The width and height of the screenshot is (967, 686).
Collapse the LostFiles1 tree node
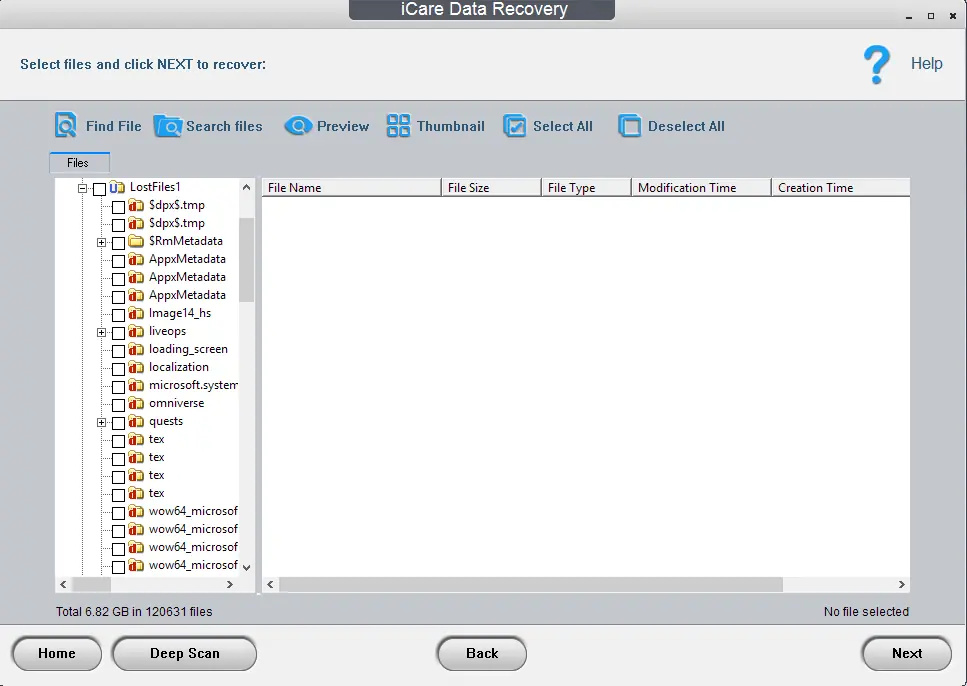pos(82,188)
